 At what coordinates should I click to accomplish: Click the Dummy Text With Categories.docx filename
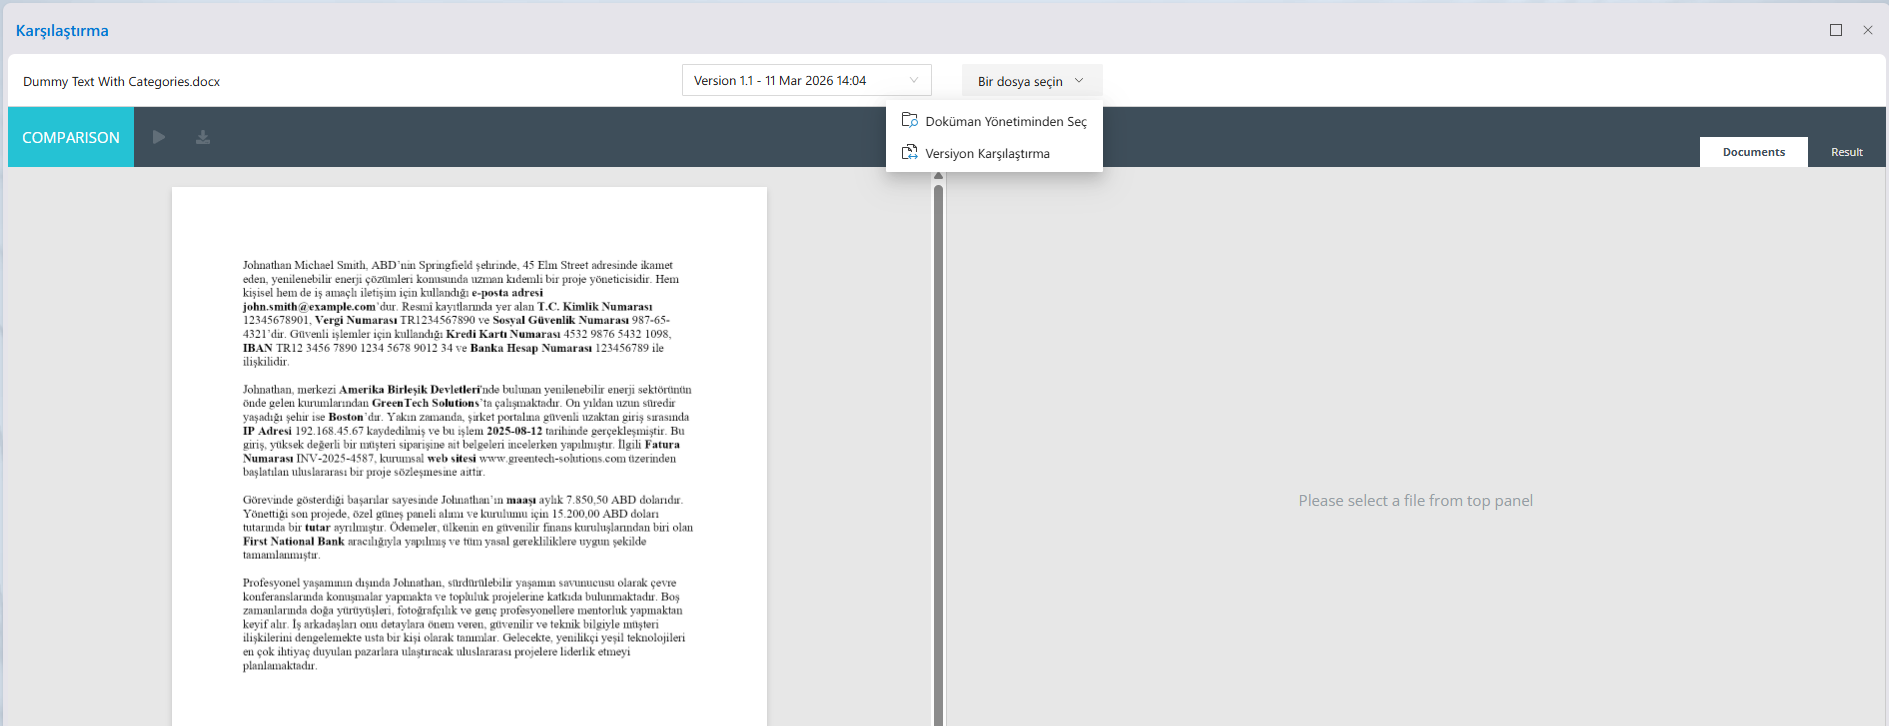pos(121,81)
